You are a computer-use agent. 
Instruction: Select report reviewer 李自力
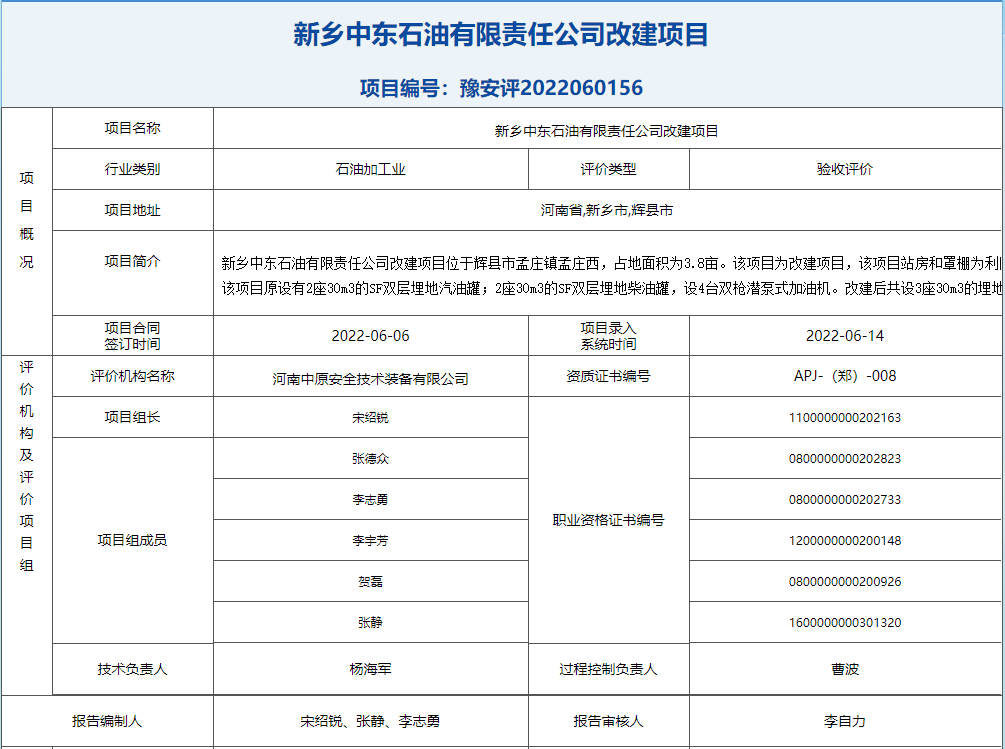click(x=845, y=721)
